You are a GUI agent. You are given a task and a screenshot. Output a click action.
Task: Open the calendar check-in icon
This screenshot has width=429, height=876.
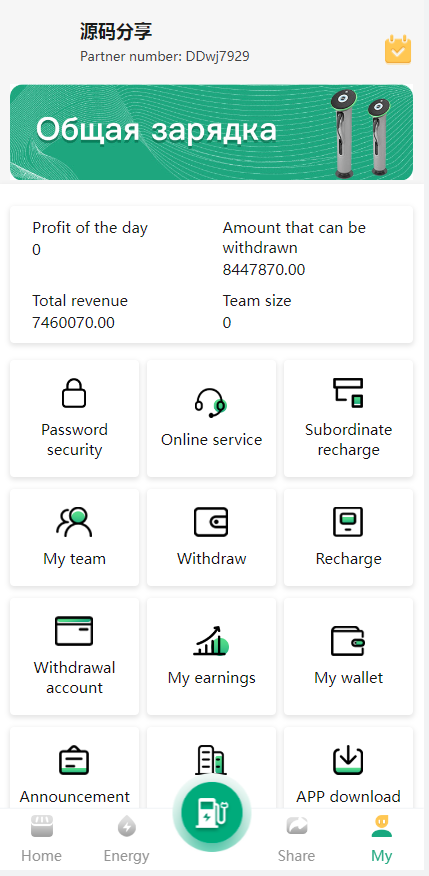point(398,49)
